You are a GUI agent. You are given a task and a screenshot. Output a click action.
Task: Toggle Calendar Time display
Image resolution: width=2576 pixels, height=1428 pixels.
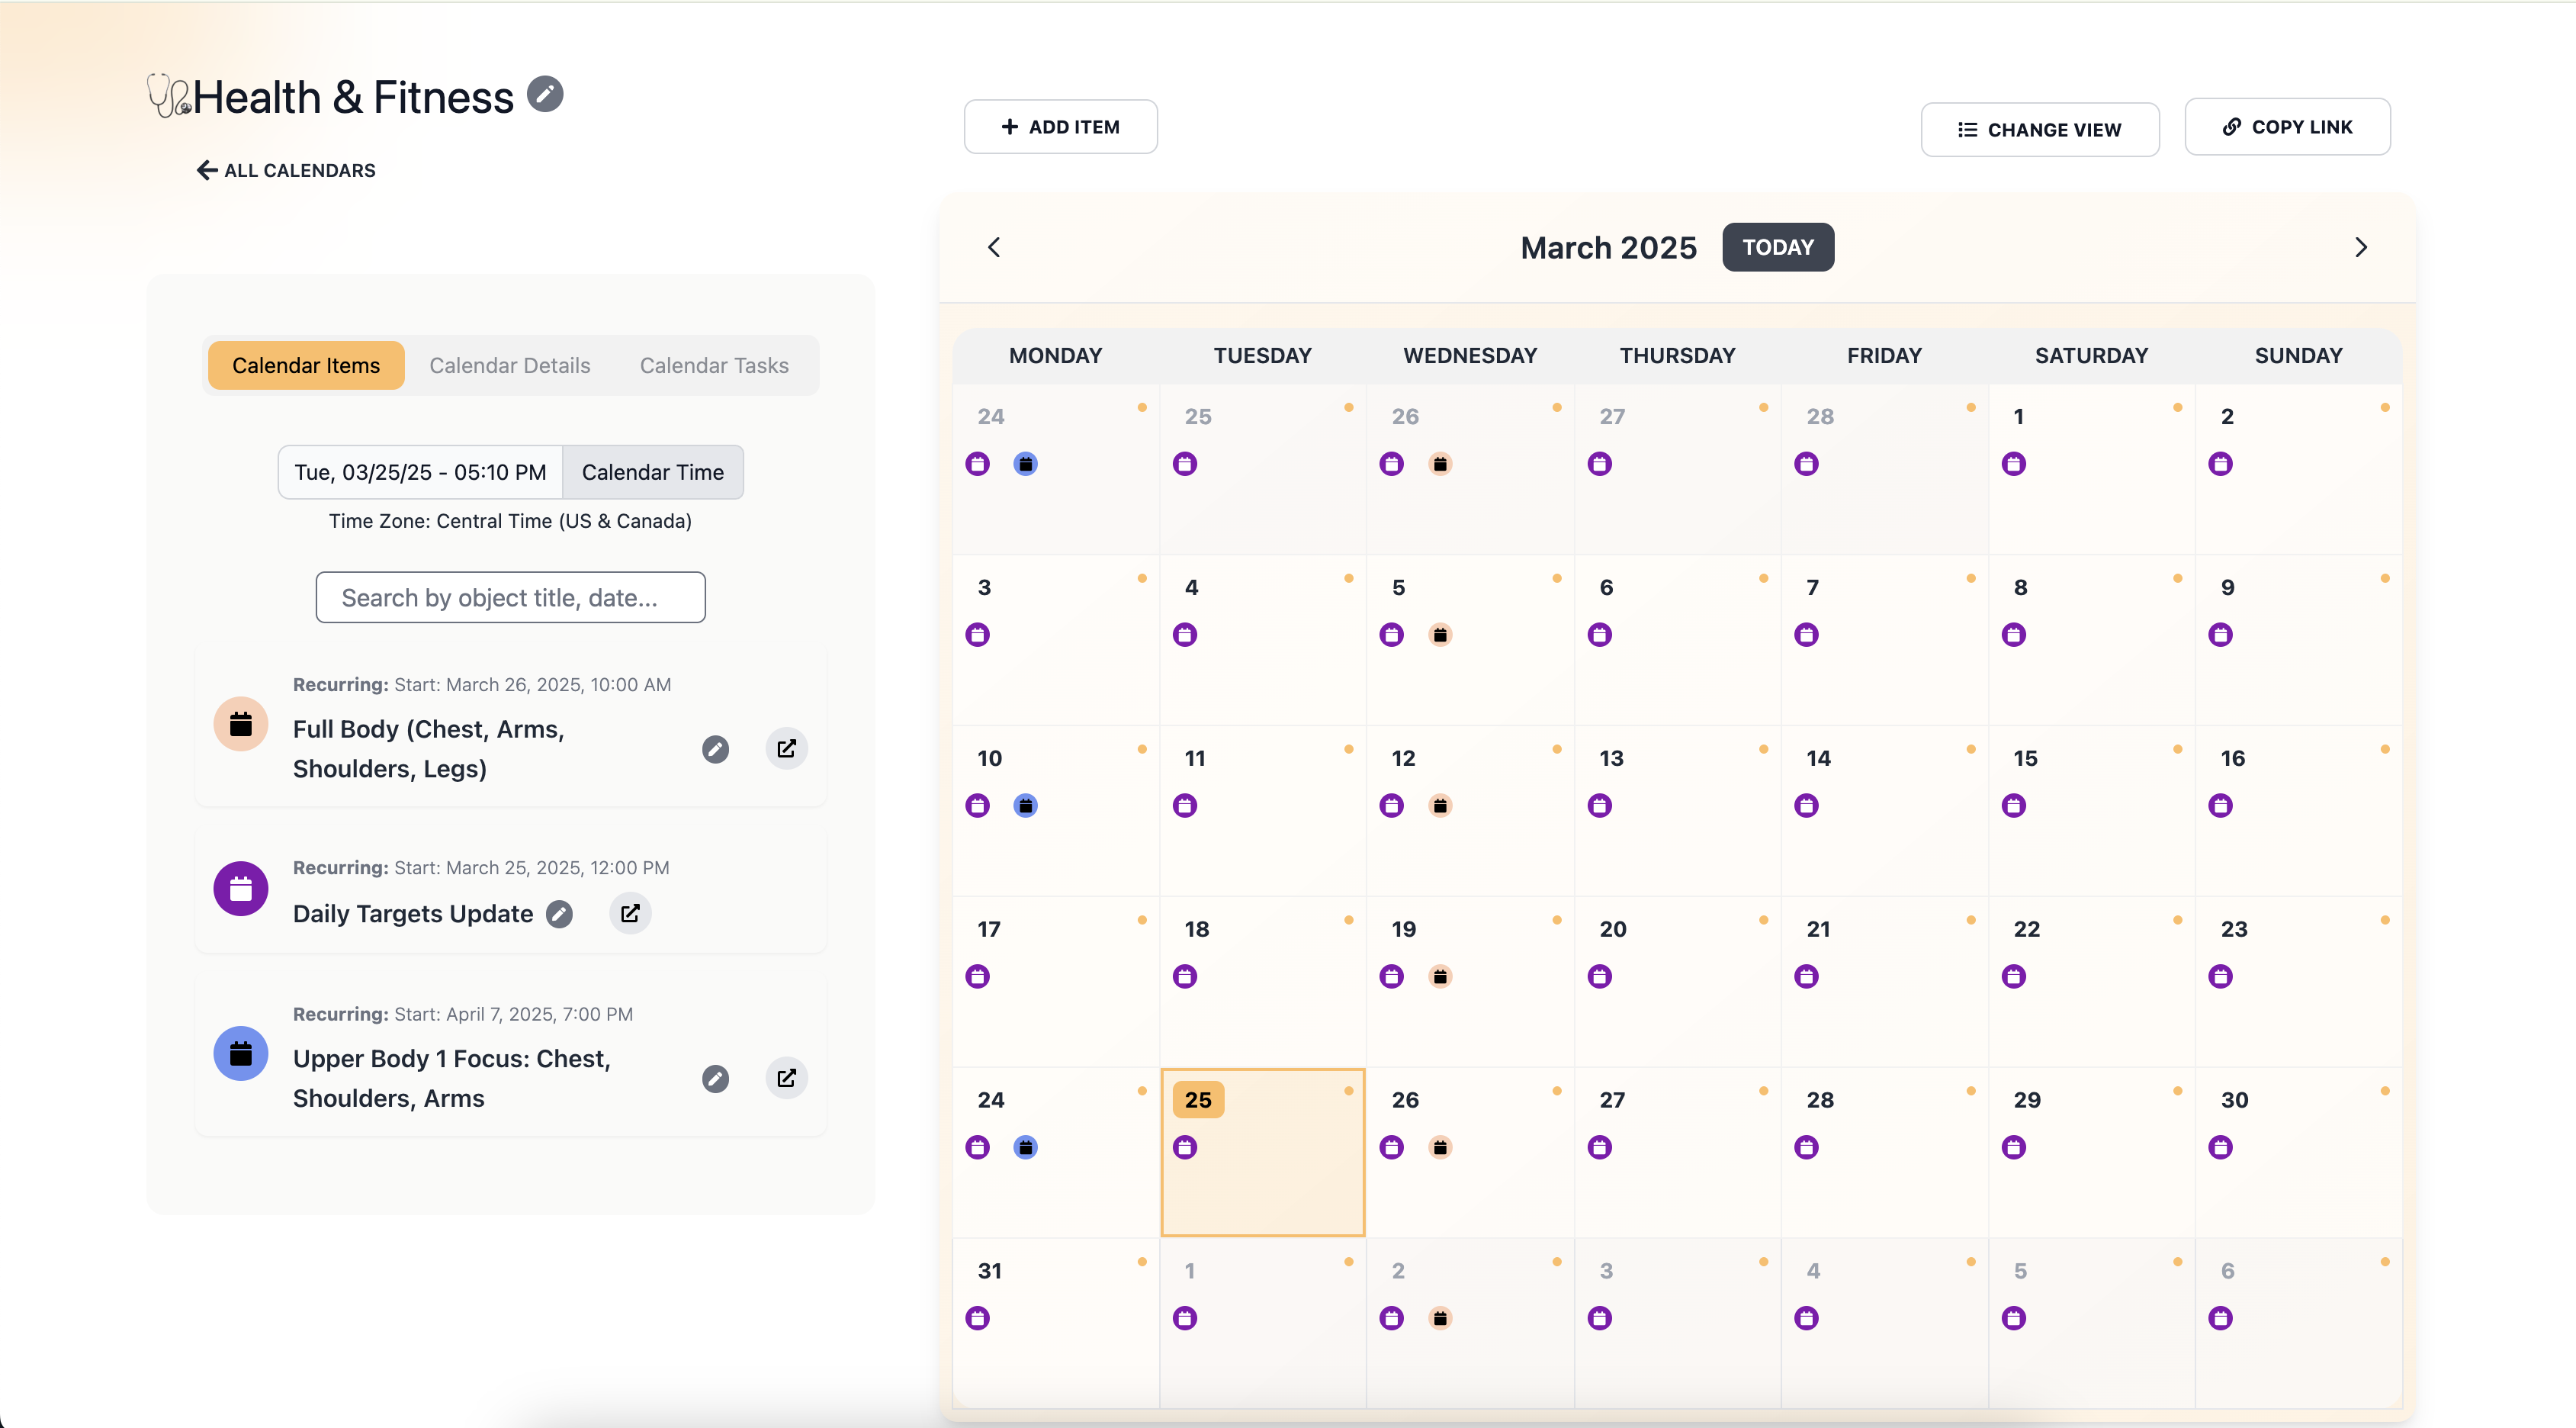click(653, 471)
